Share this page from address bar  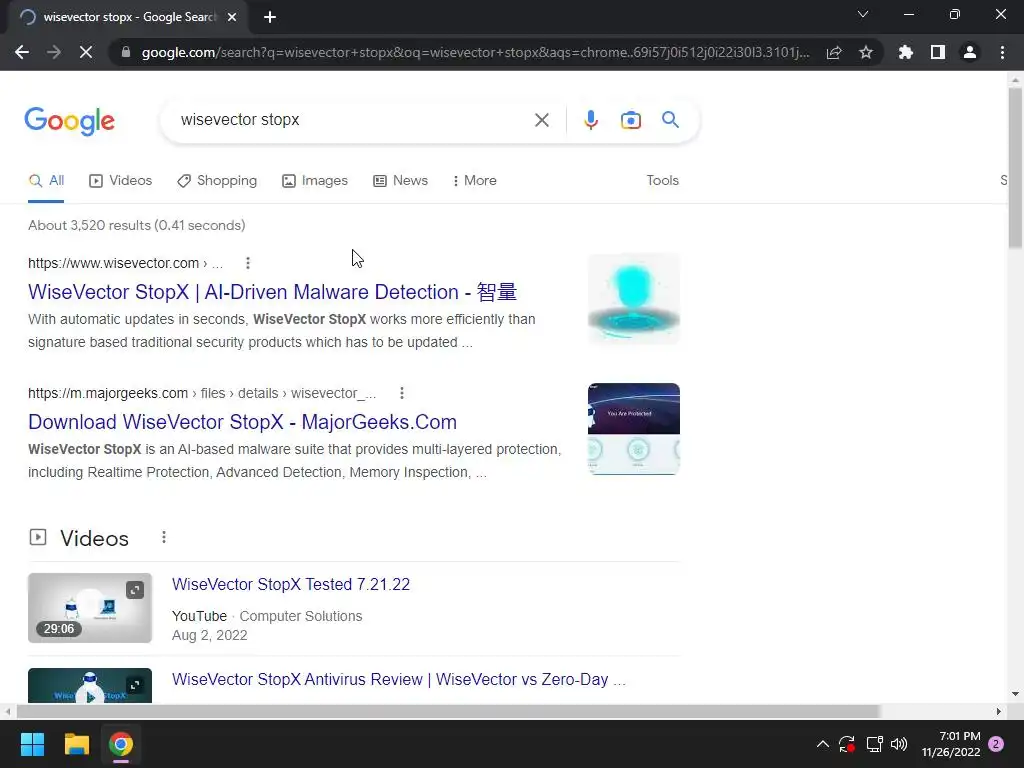(834, 52)
